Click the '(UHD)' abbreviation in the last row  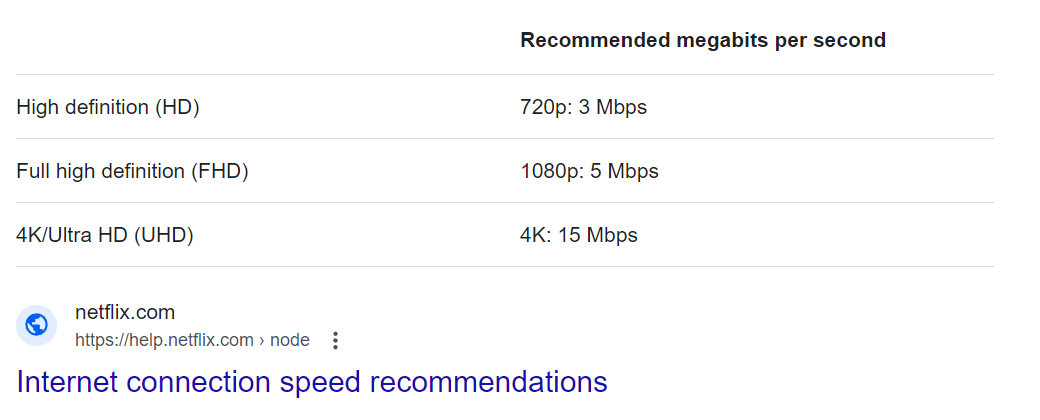coord(163,235)
